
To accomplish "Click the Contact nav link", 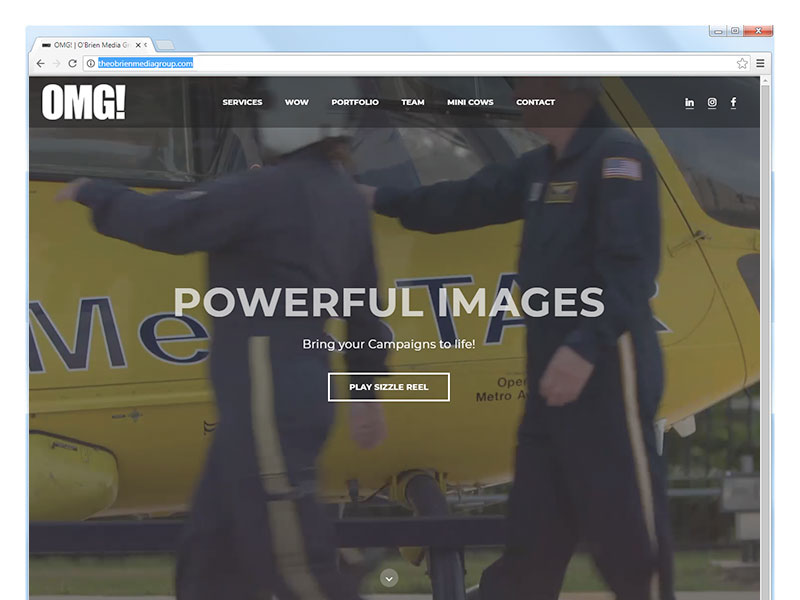I will tap(535, 102).
